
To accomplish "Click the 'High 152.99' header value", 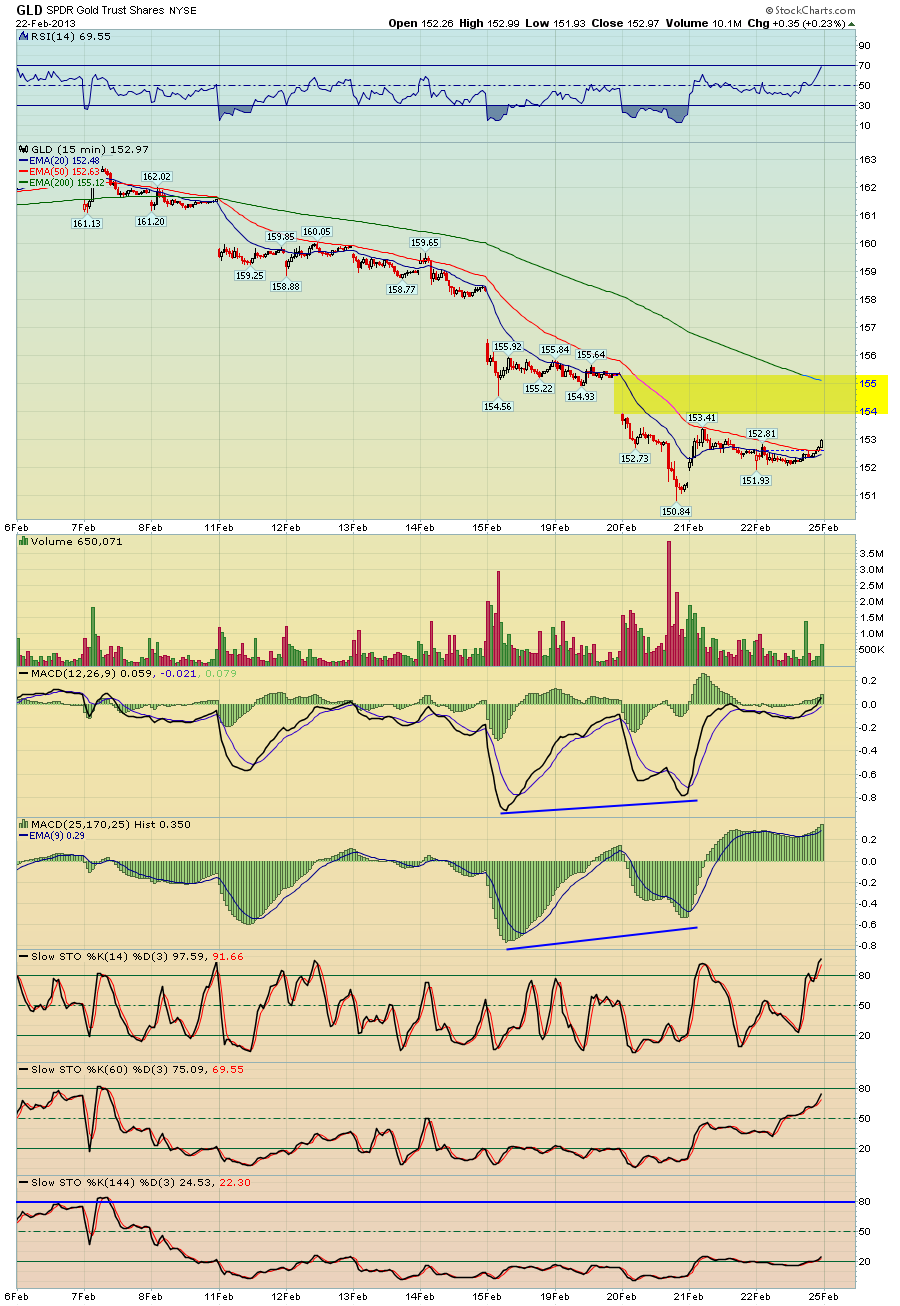I will click(x=487, y=23).
